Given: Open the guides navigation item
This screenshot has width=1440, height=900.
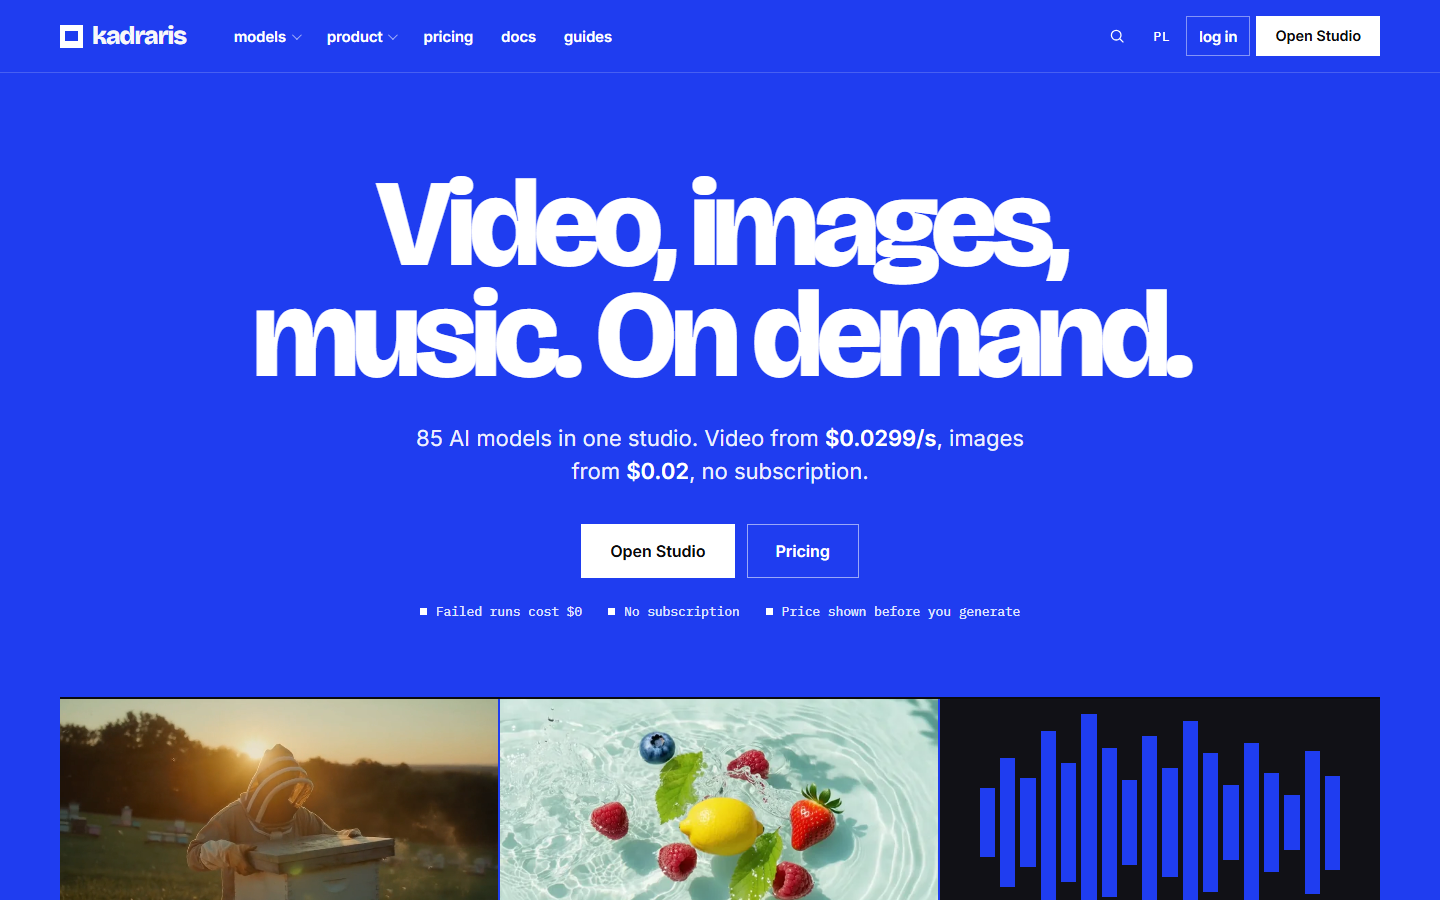Looking at the screenshot, I should point(588,37).
